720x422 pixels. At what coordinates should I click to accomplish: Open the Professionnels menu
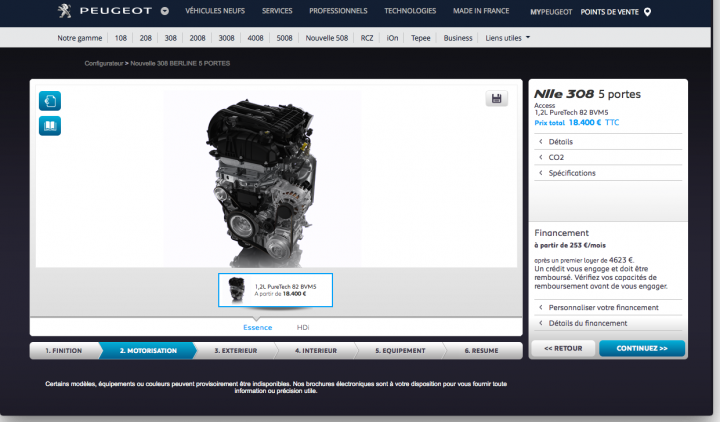[338, 11]
